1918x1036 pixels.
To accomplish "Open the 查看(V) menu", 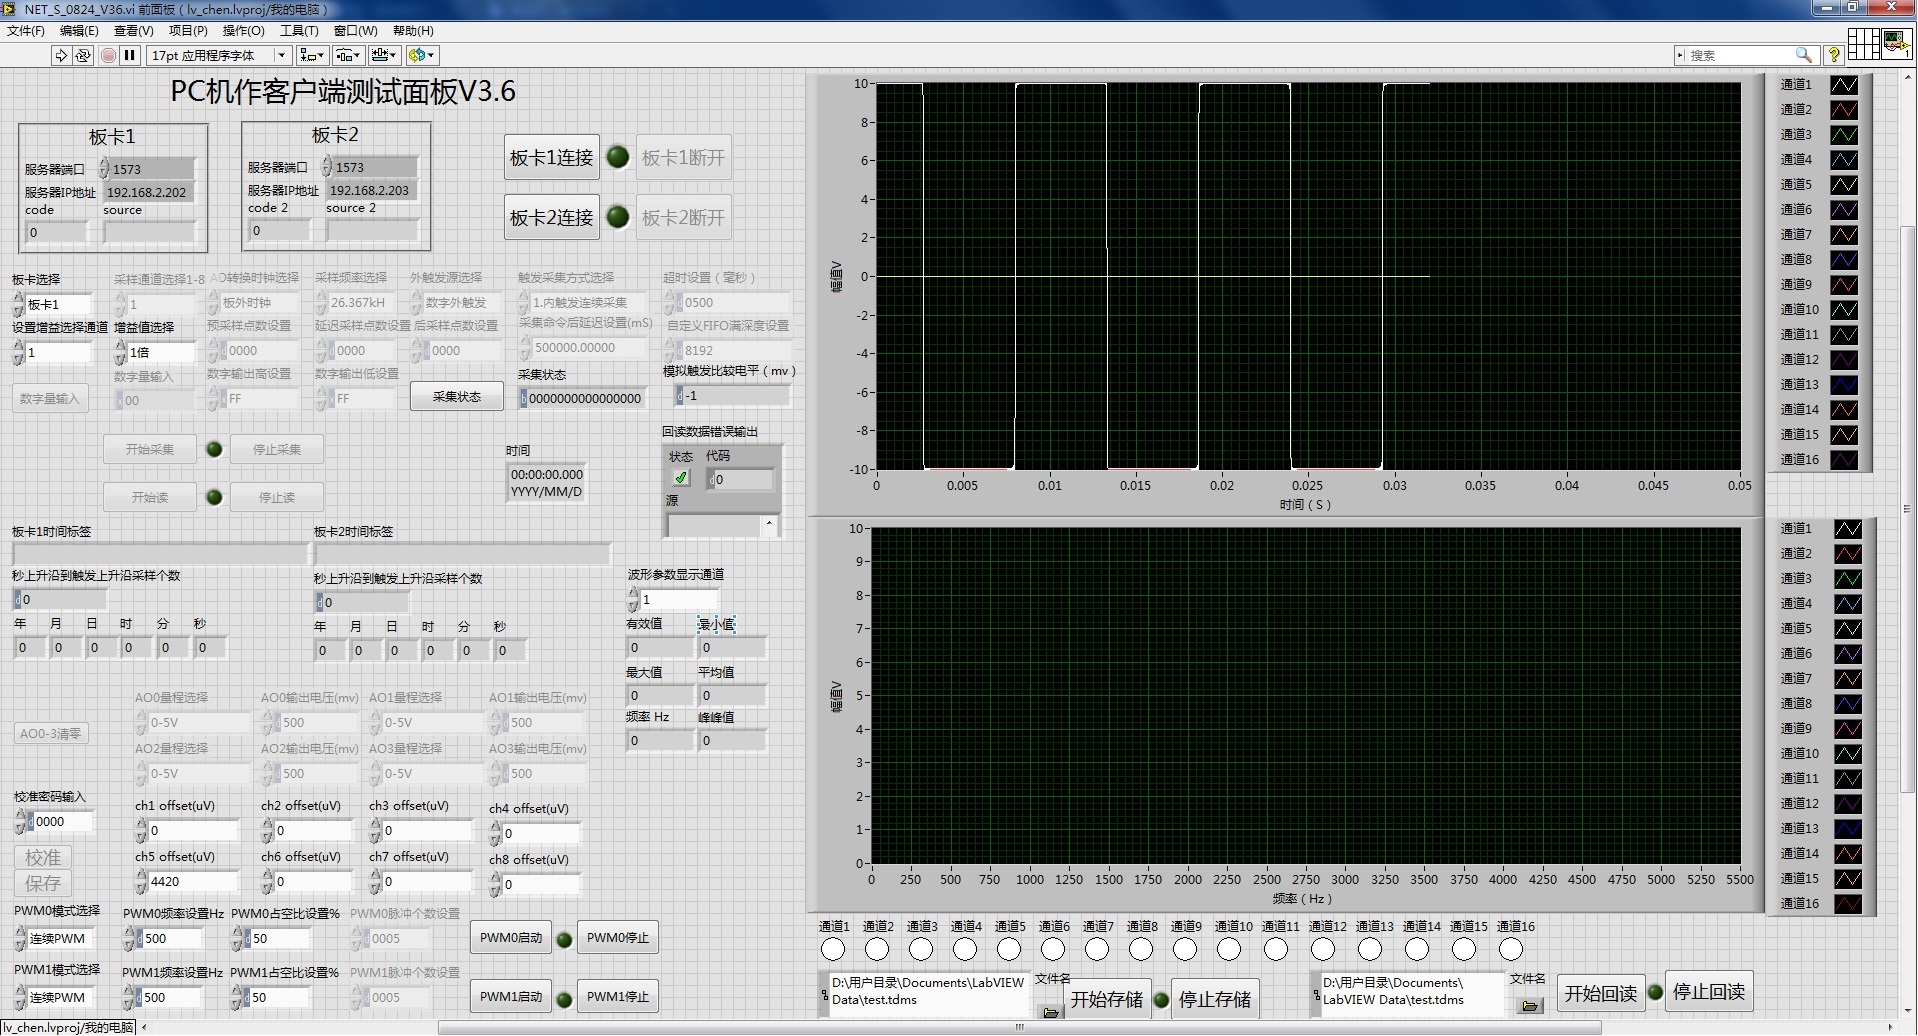I will pos(133,31).
